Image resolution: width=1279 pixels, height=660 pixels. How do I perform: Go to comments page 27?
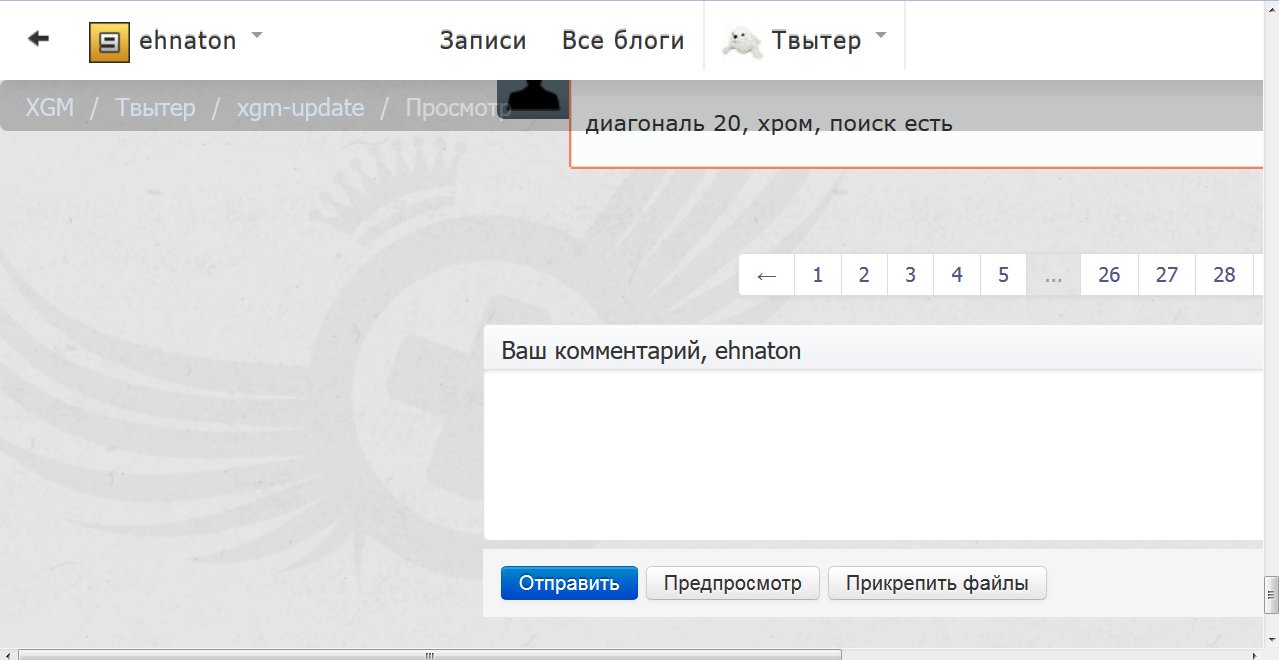tap(1167, 275)
